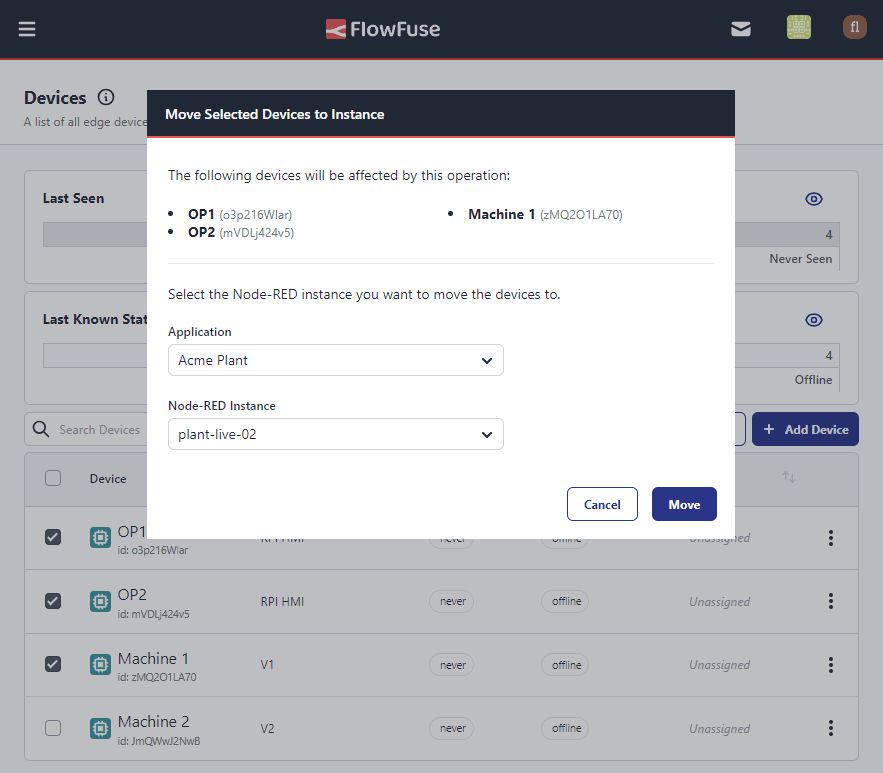Open the Application dropdown showing Acme Plant

pos(335,360)
